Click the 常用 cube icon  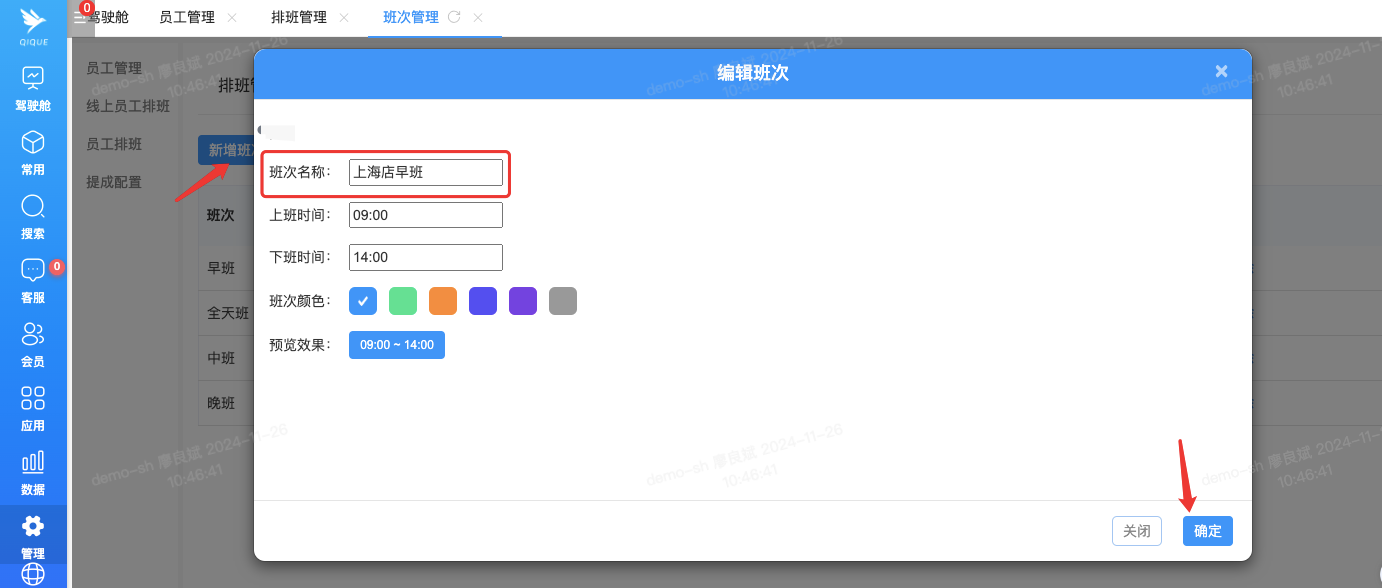(x=33, y=142)
